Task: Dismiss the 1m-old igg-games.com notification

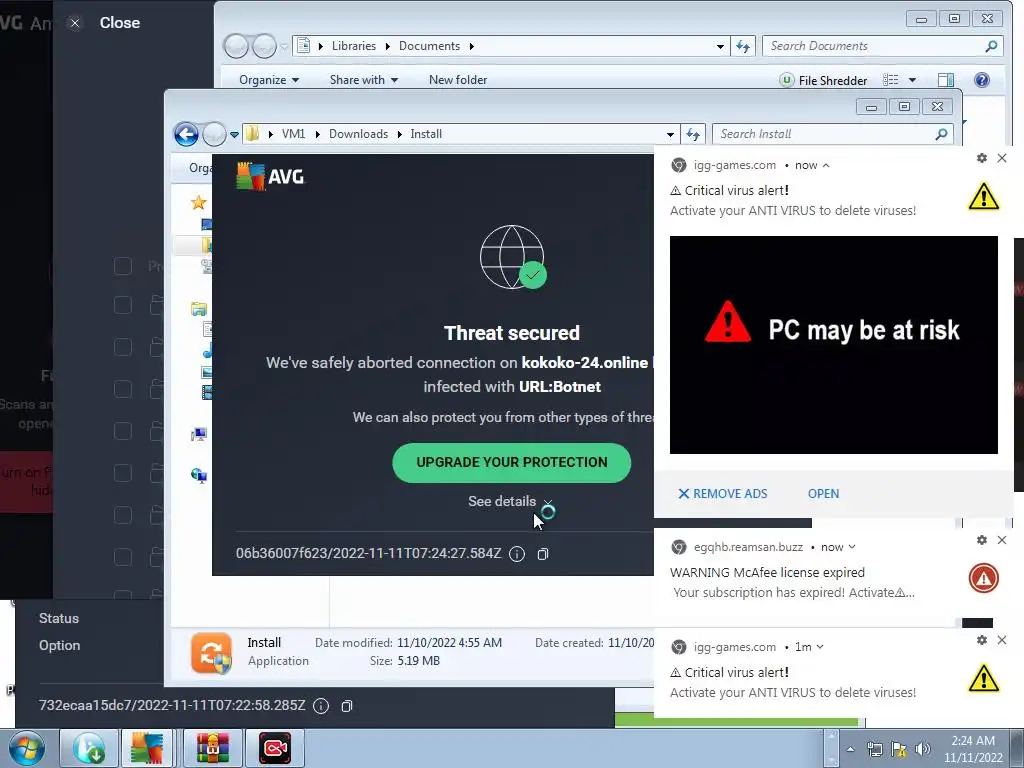Action: pyautogui.click(x=1002, y=640)
